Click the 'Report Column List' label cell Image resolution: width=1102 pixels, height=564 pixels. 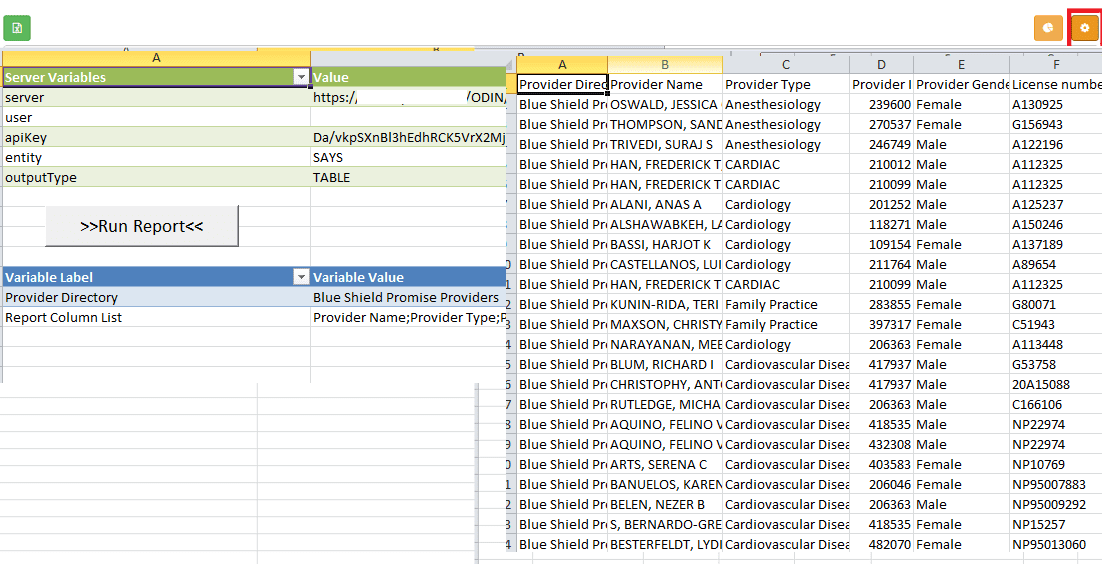156,317
